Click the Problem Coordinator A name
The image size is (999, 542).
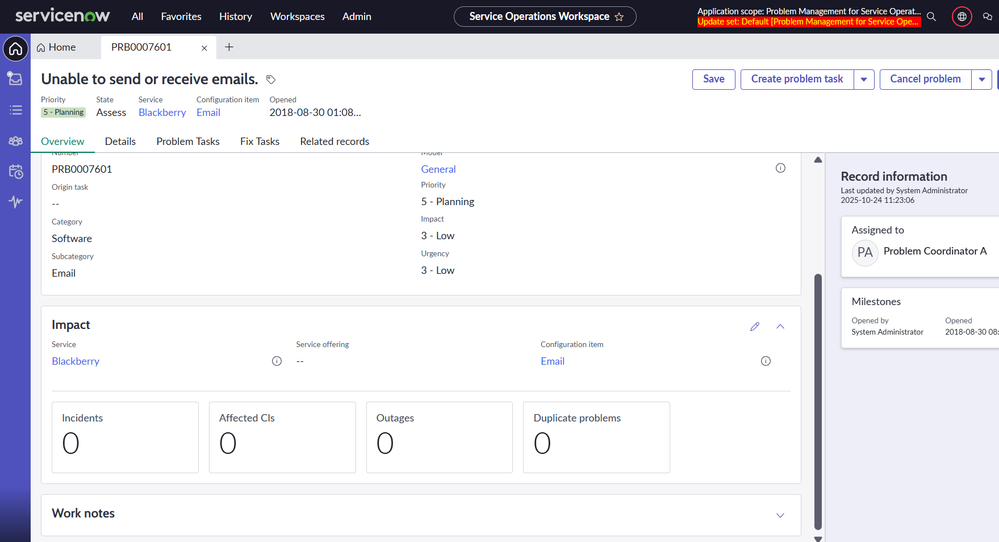tap(935, 251)
